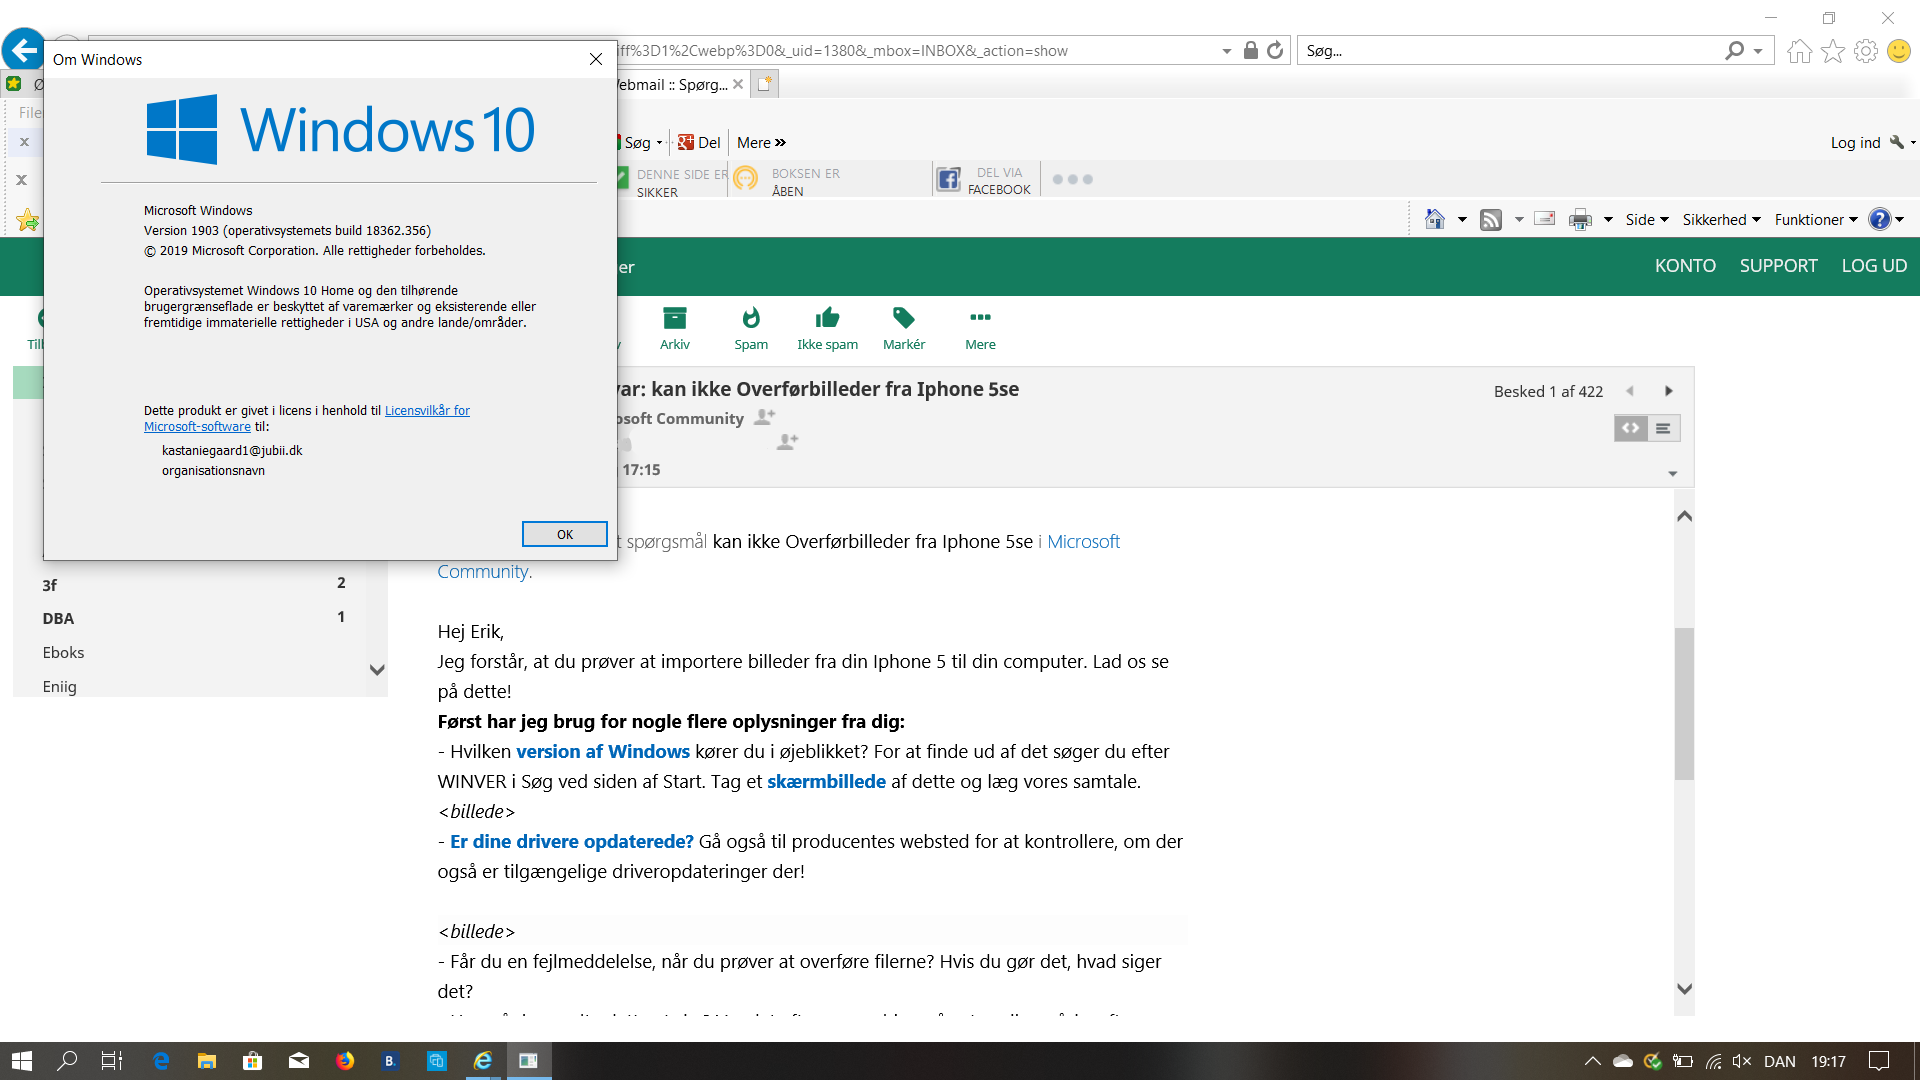Click the Markér tag icon
1920x1080 pixels.
pyautogui.click(x=904, y=319)
